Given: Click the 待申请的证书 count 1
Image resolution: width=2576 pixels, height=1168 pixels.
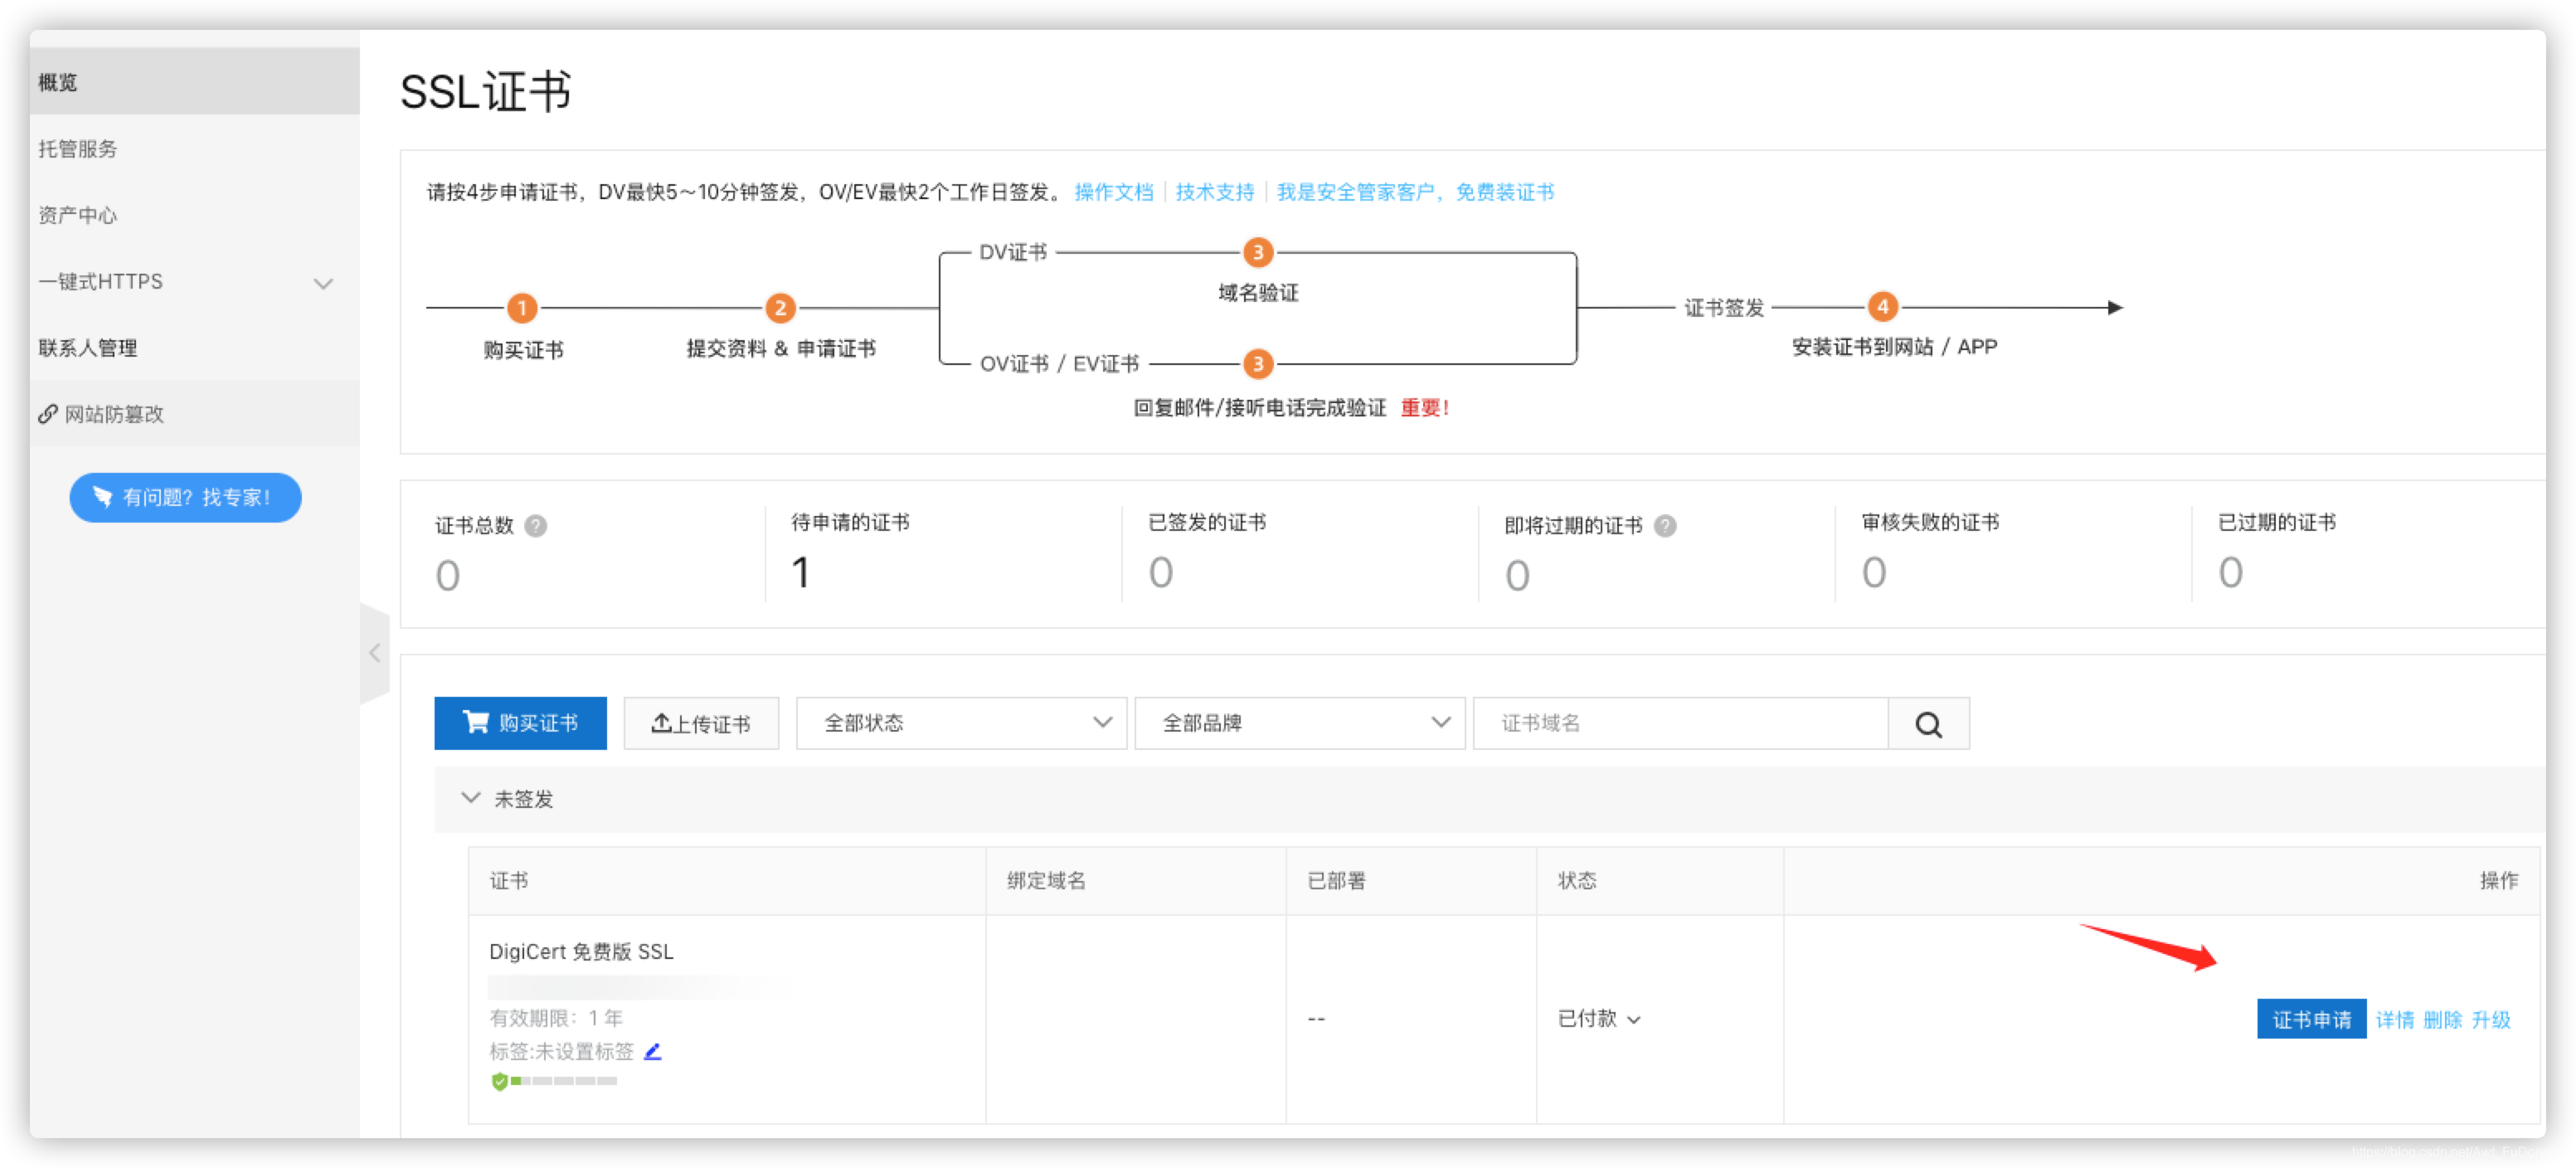Looking at the screenshot, I should [x=800, y=573].
